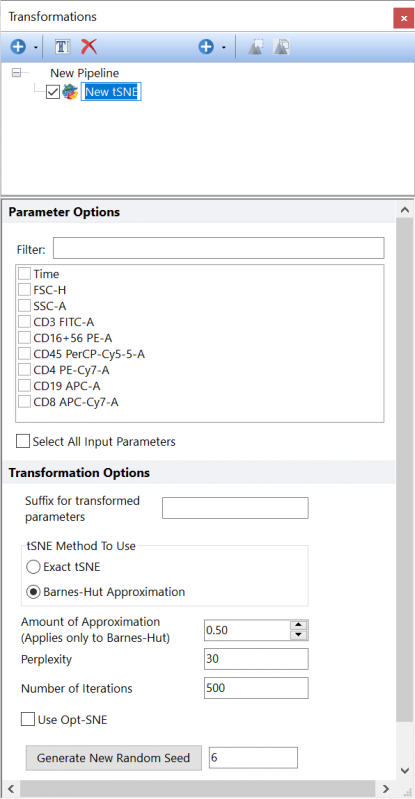The height and width of the screenshot is (799, 415).
Task: Click Generate New Random Seed button
Action: click(x=114, y=758)
